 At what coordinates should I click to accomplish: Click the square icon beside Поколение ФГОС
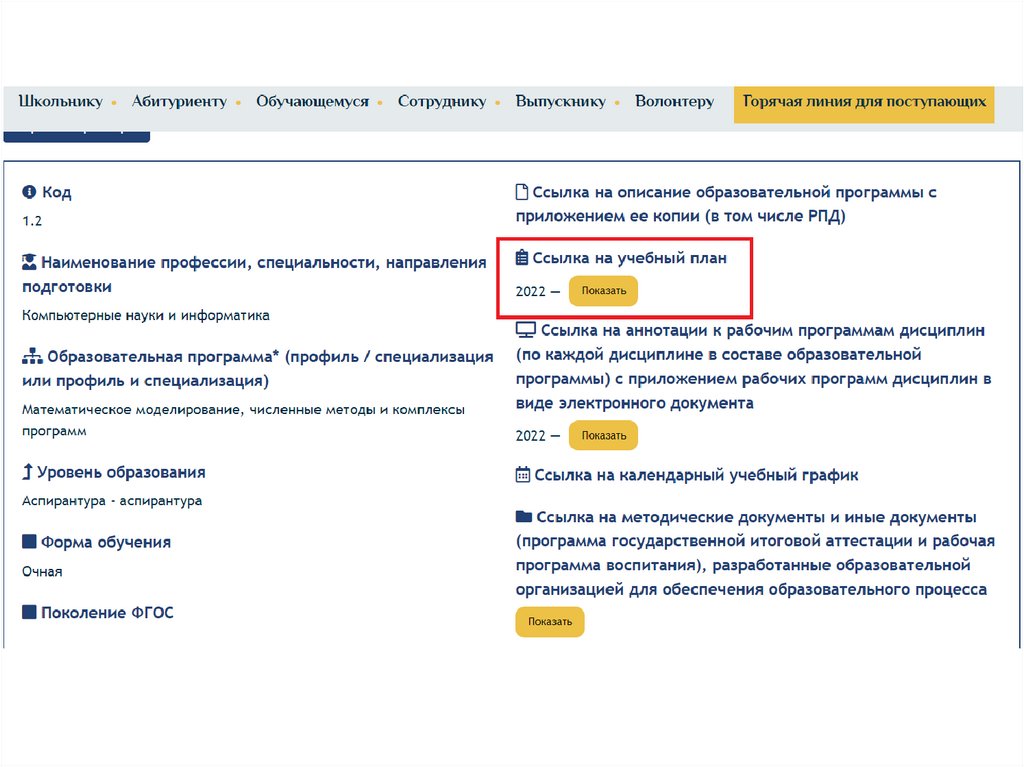pos(29,612)
